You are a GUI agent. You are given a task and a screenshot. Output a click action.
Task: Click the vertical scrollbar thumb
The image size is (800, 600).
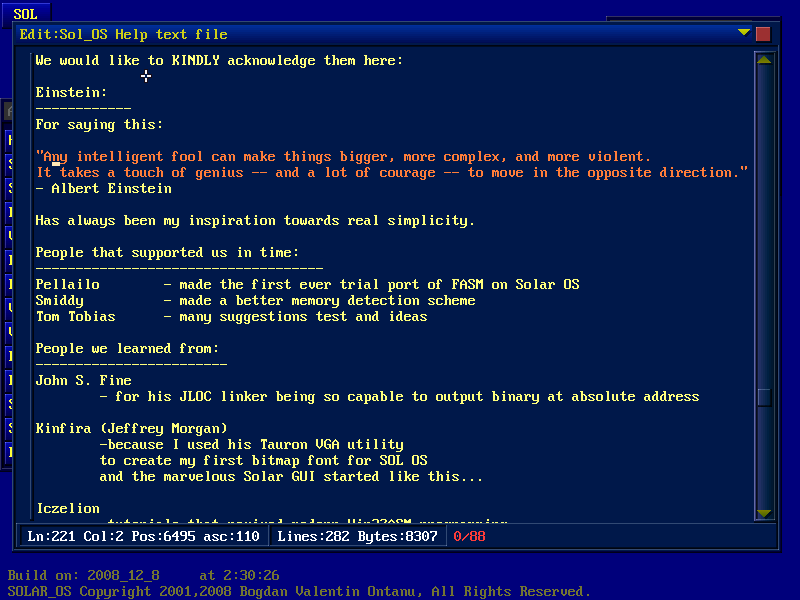(x=764, y=397)
